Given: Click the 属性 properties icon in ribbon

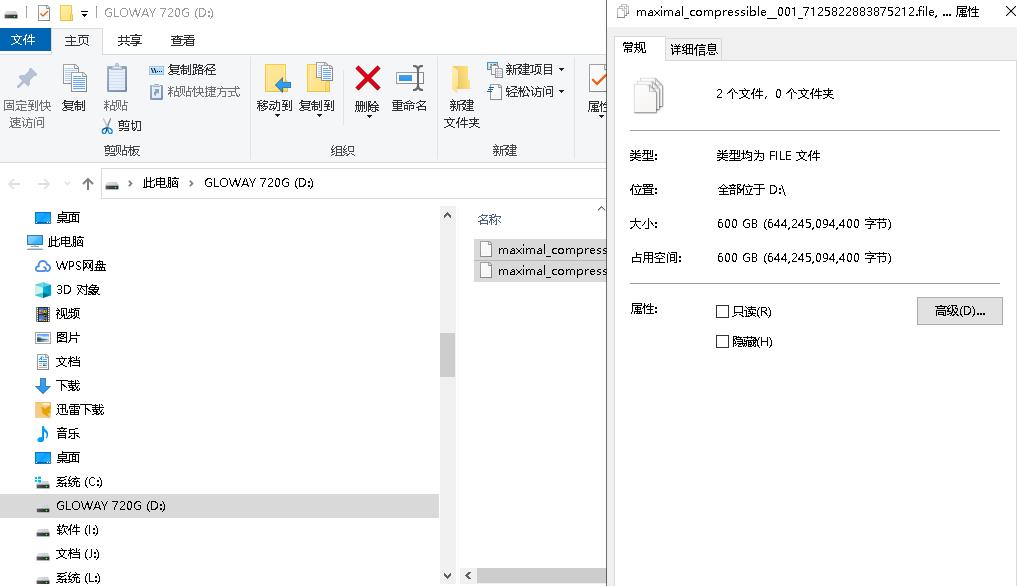Looking at the screenshot, I should (x=597, y=79).
